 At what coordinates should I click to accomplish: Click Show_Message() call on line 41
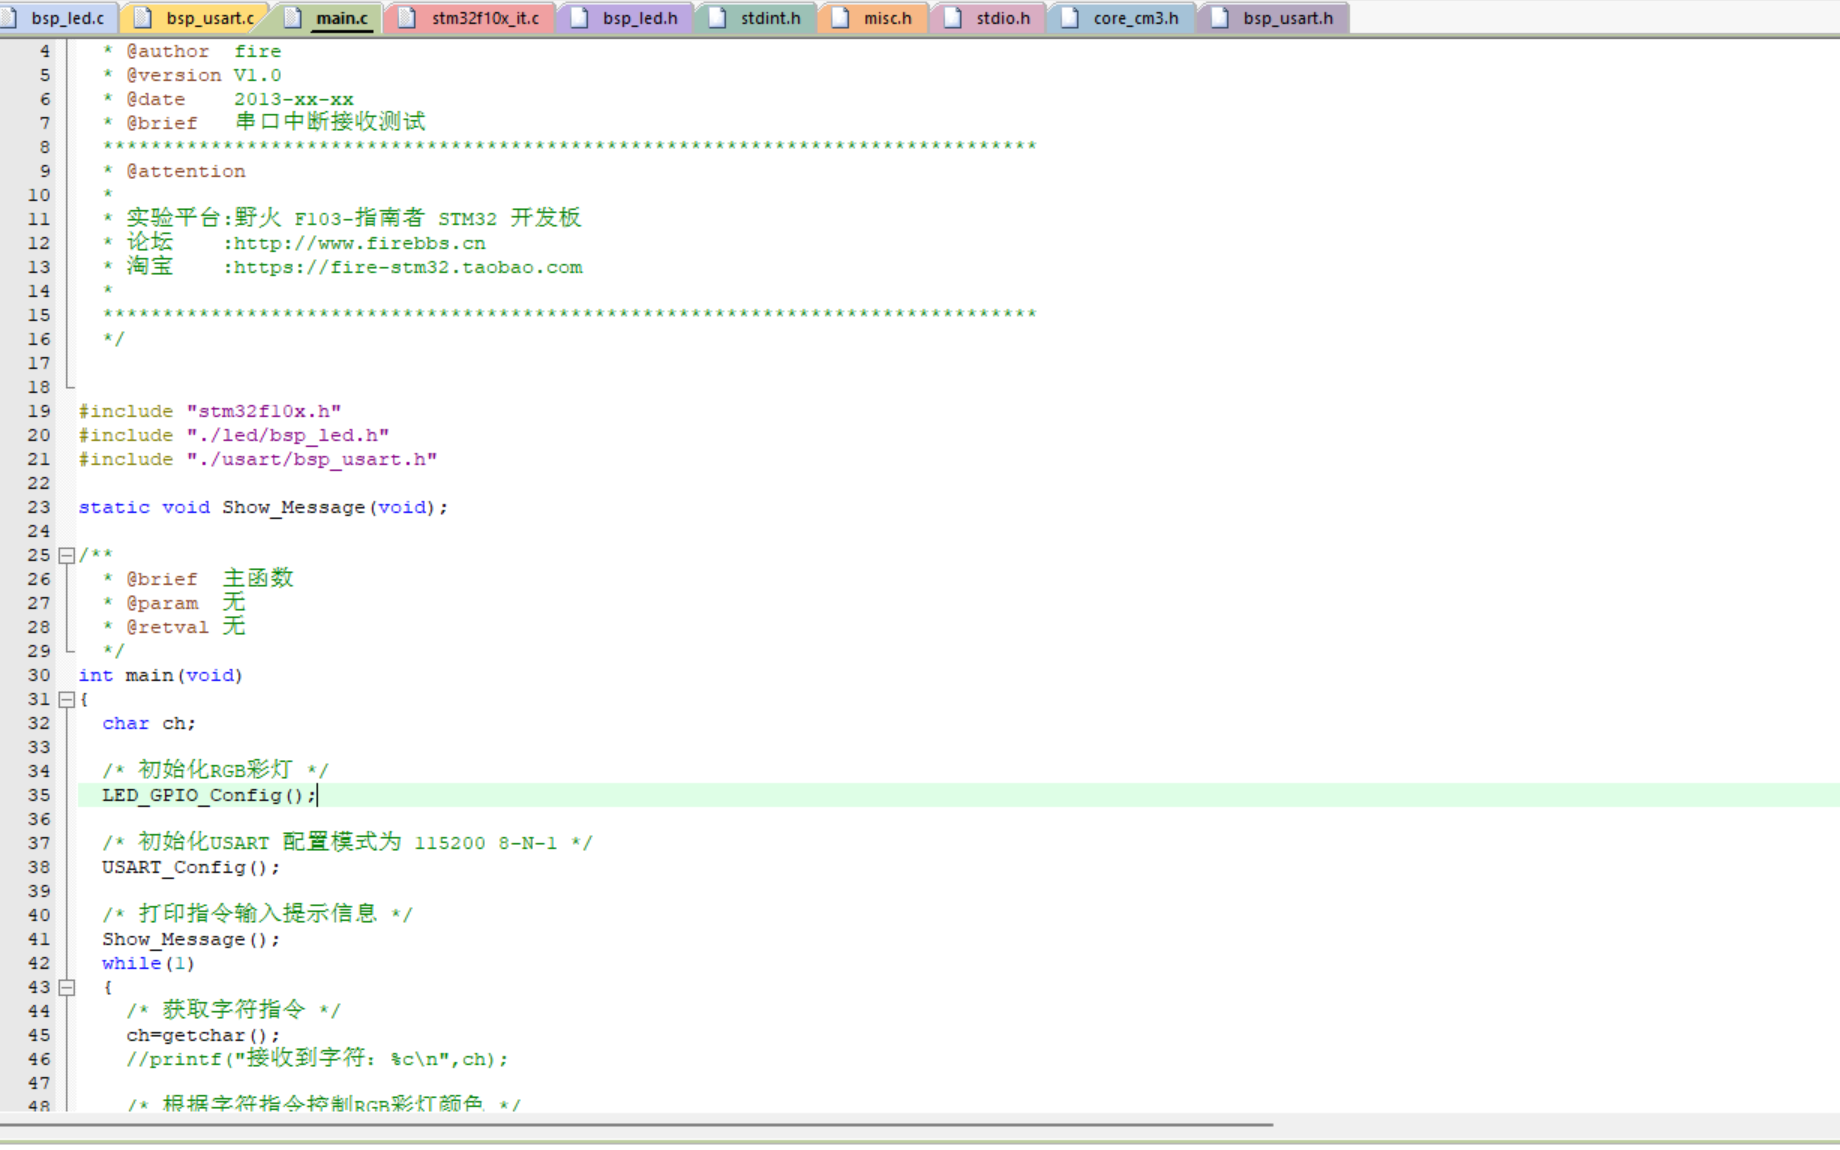190,939
